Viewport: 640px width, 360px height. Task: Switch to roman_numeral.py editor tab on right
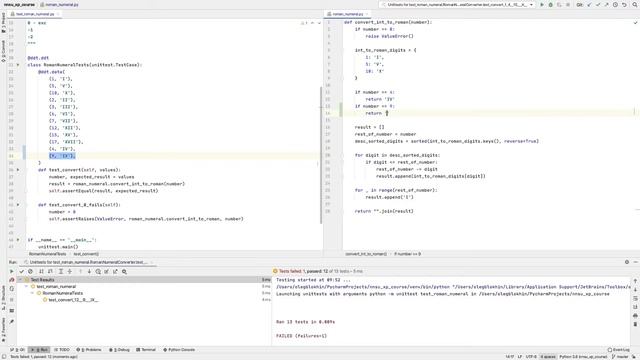click(347, 14)
